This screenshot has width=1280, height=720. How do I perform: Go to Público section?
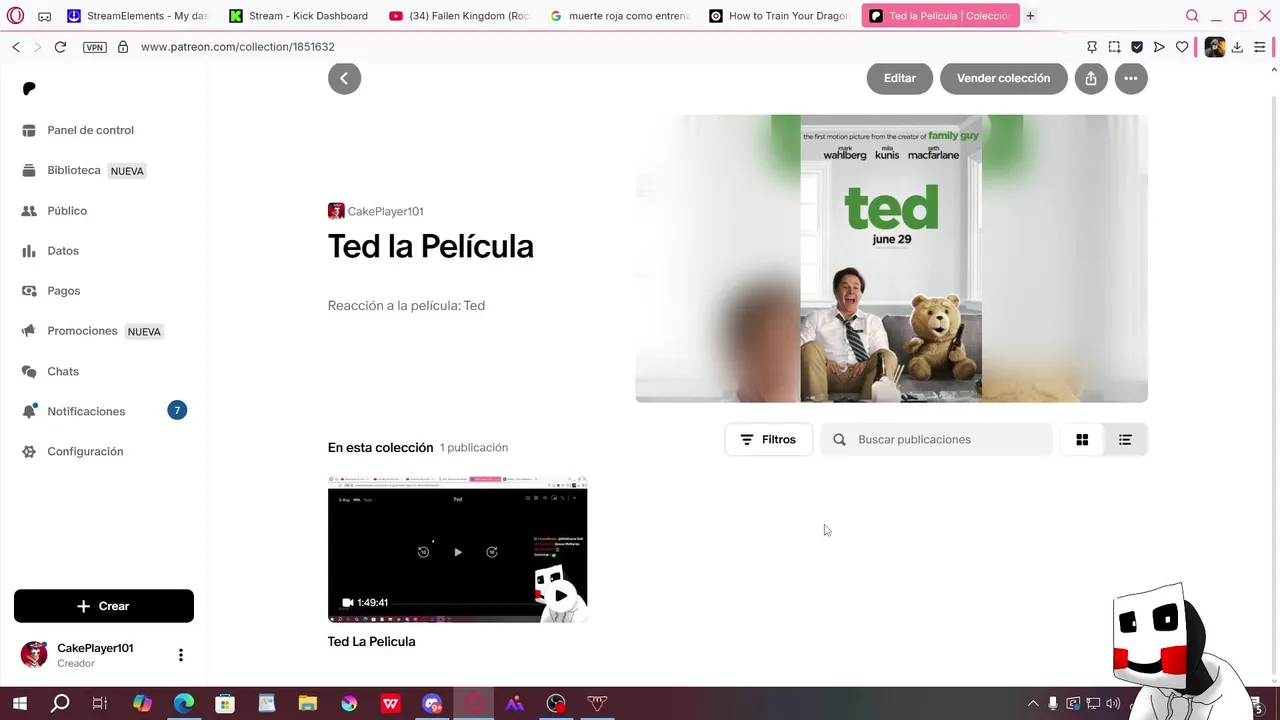pyautogui.click(x=67, y=211)
